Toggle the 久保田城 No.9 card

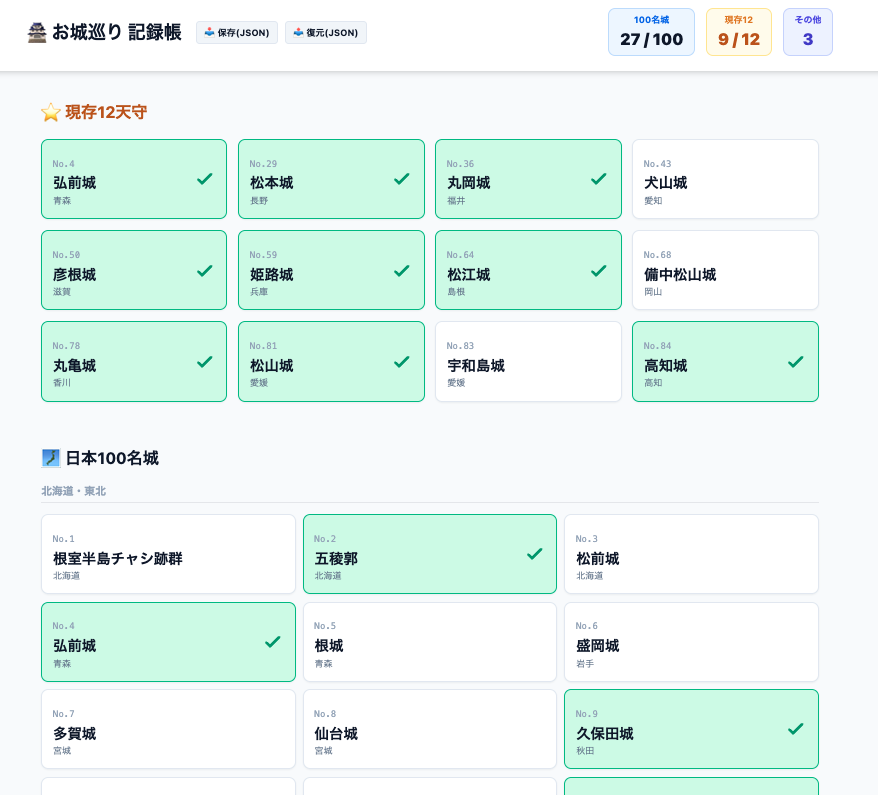[692, 729]
